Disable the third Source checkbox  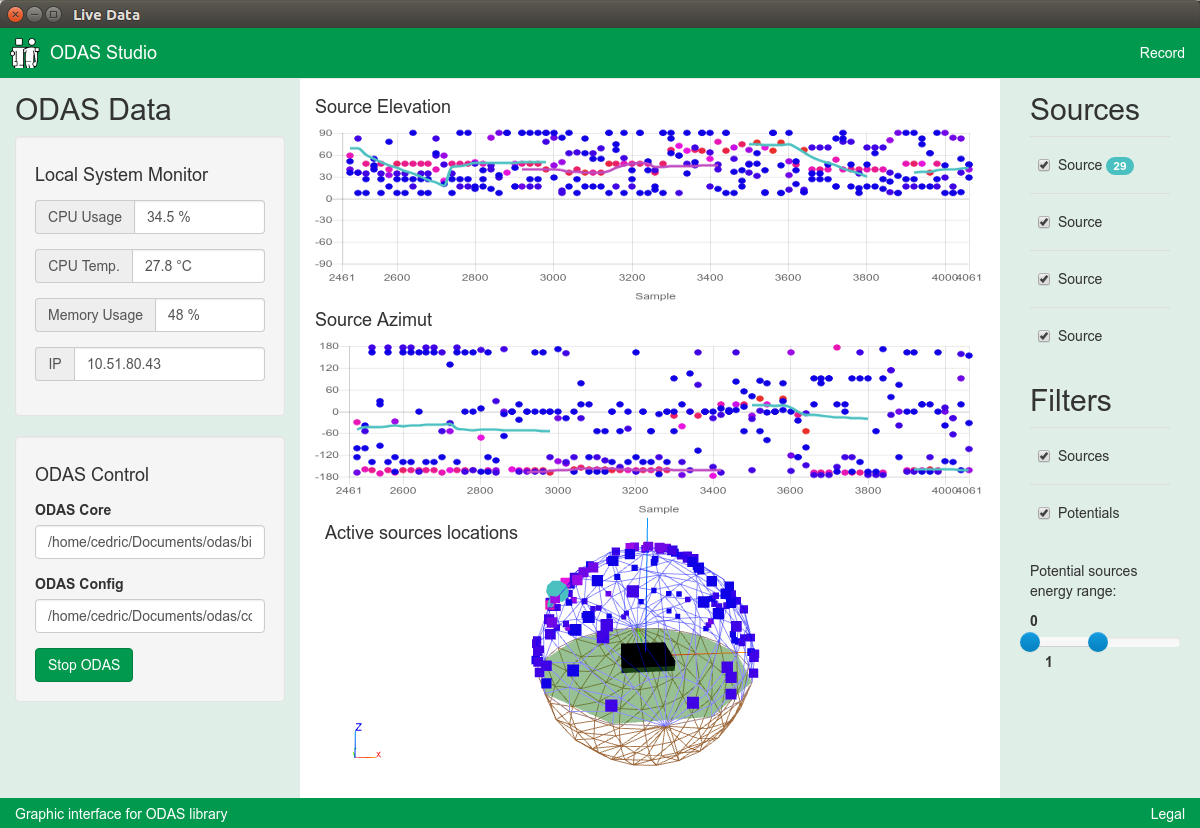click(x=1044, y=279)
